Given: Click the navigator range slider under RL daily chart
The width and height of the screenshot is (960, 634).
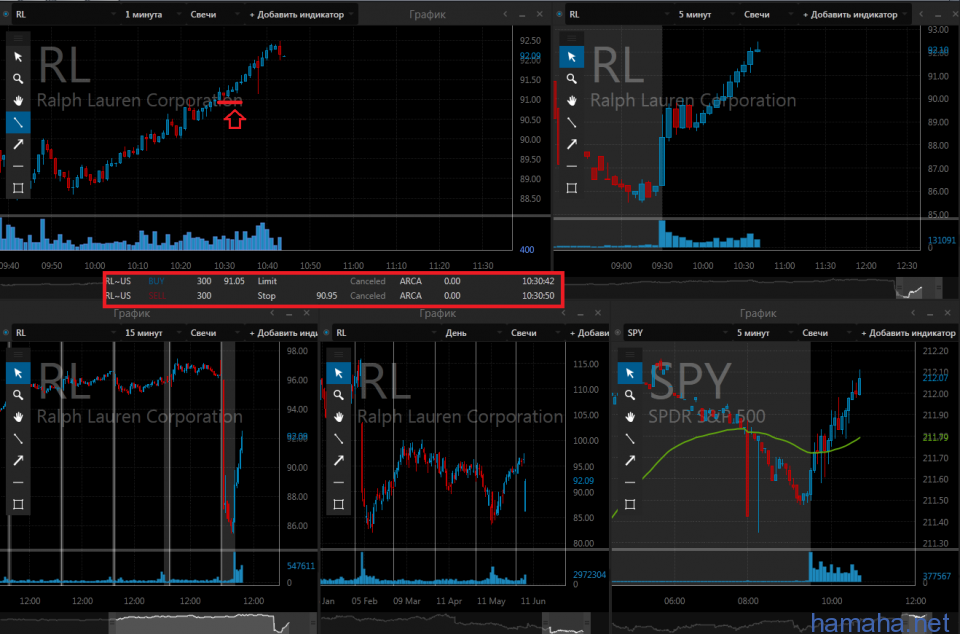Looking at the screenshot, I should click(566, 624).
